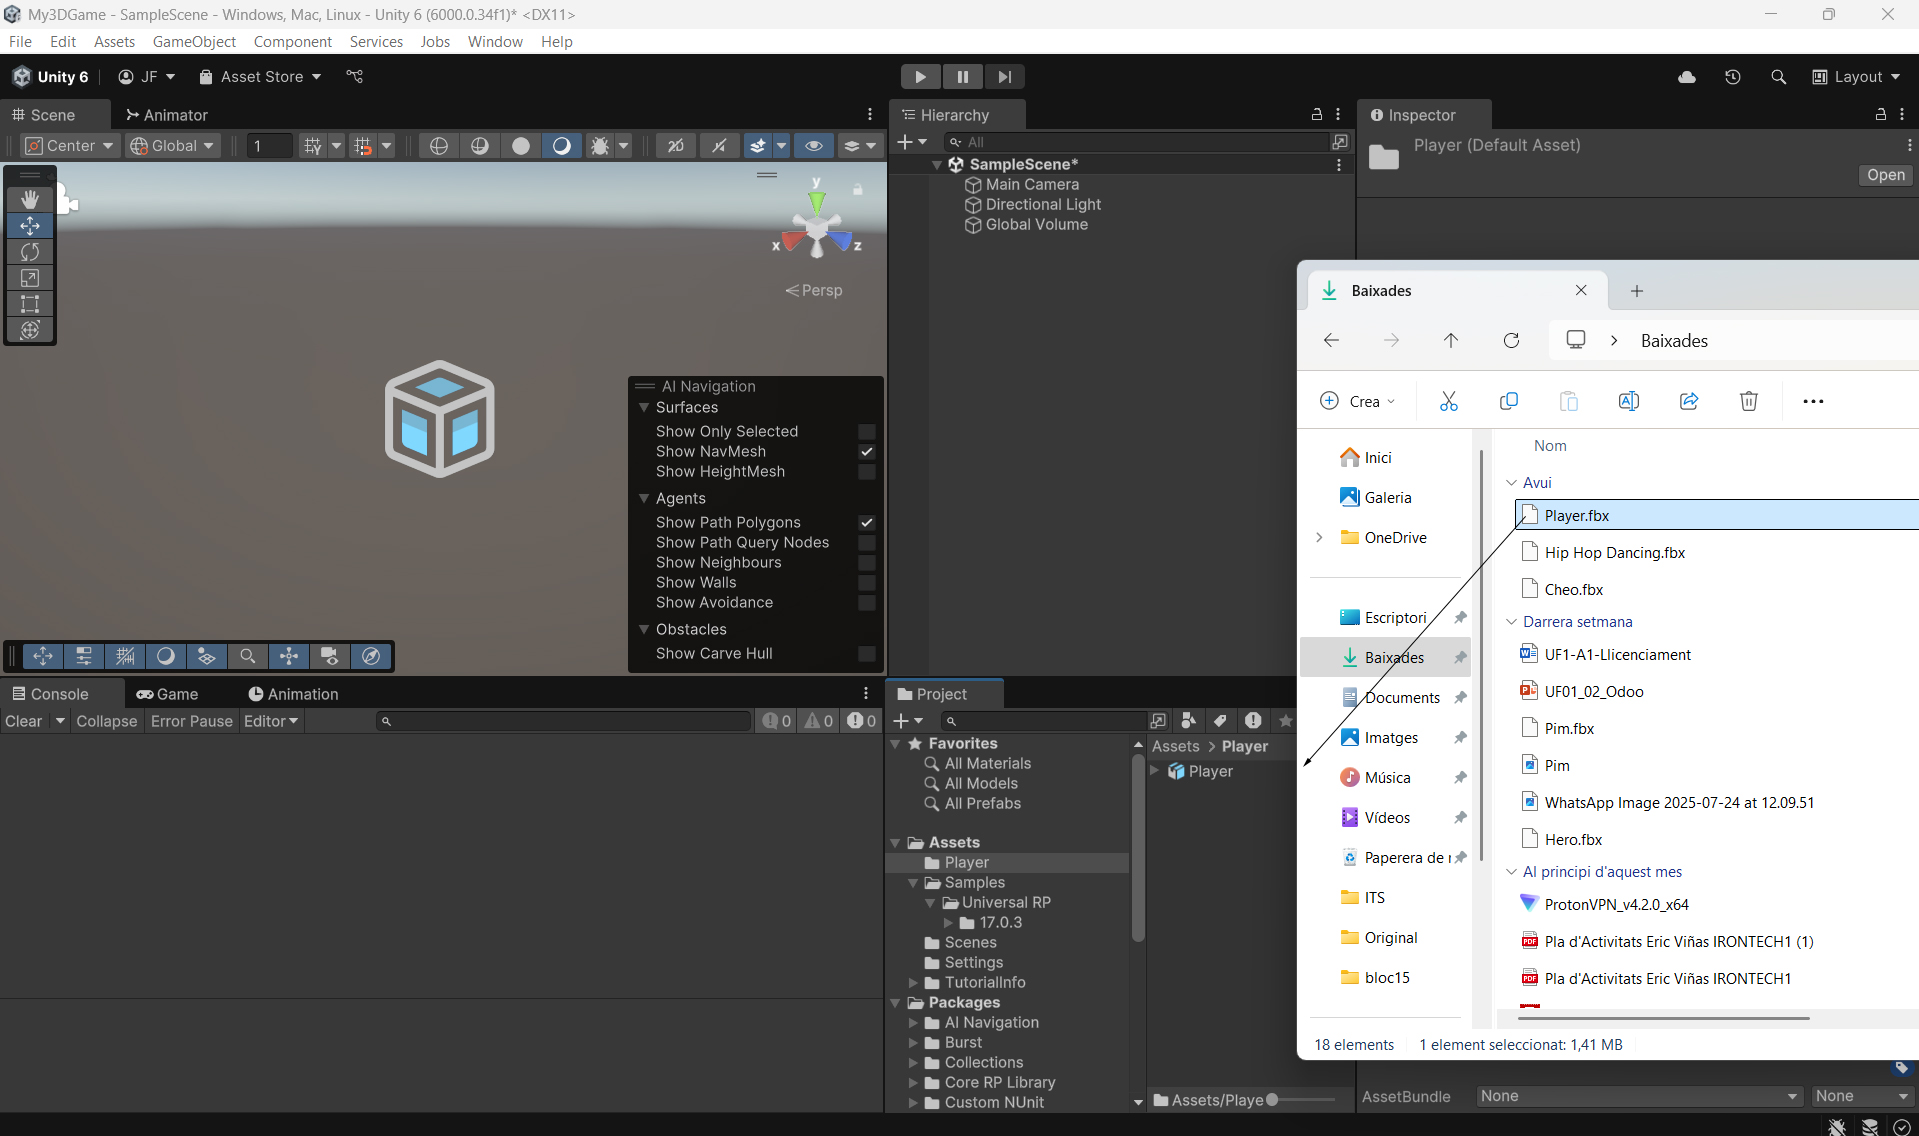Open the GameObject menu
This screenshot has width=1919, height=1136.
coord(194,42)
